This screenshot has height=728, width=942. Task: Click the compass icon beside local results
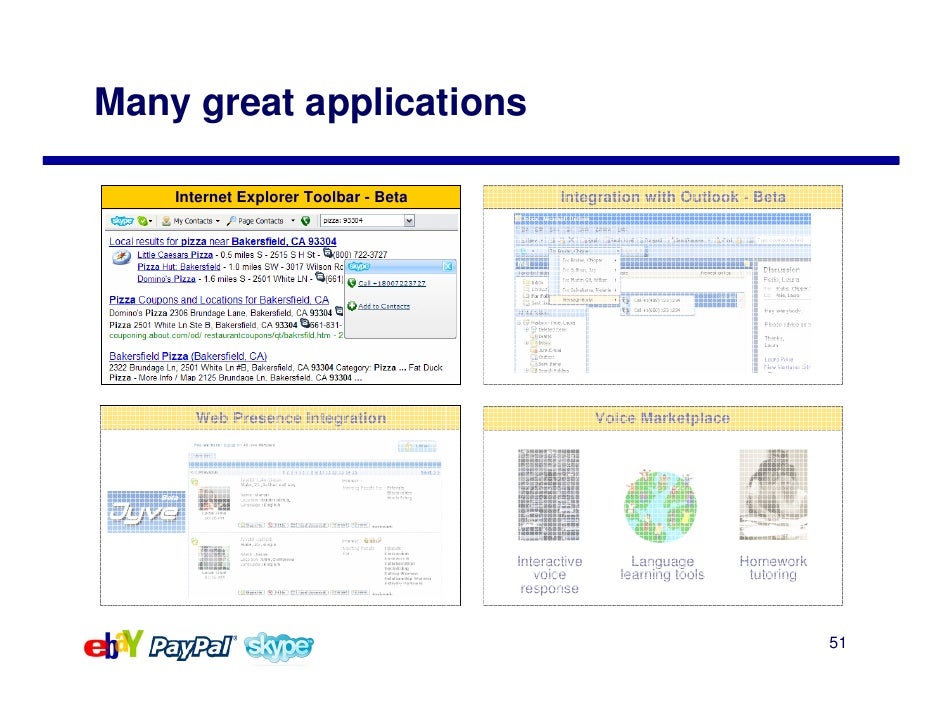tap(121, 258)
